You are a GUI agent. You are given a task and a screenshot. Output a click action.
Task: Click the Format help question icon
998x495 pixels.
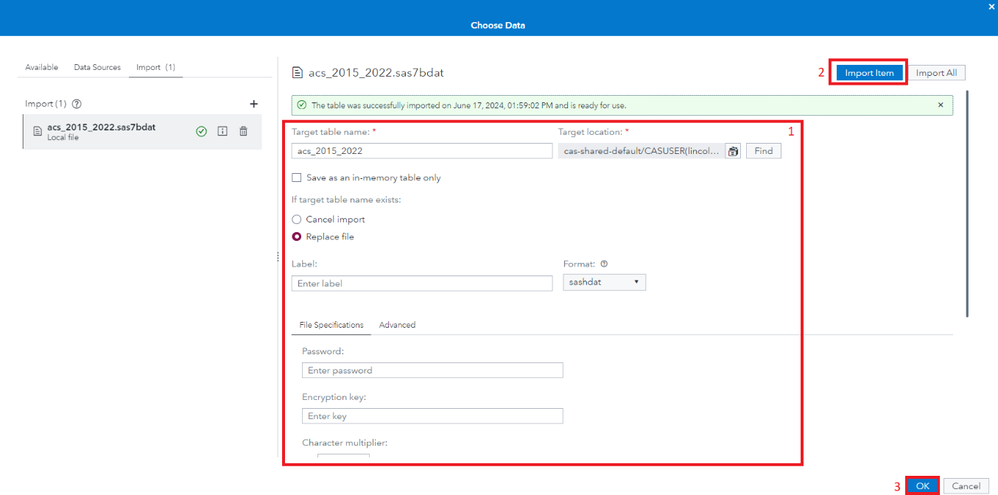604,265
